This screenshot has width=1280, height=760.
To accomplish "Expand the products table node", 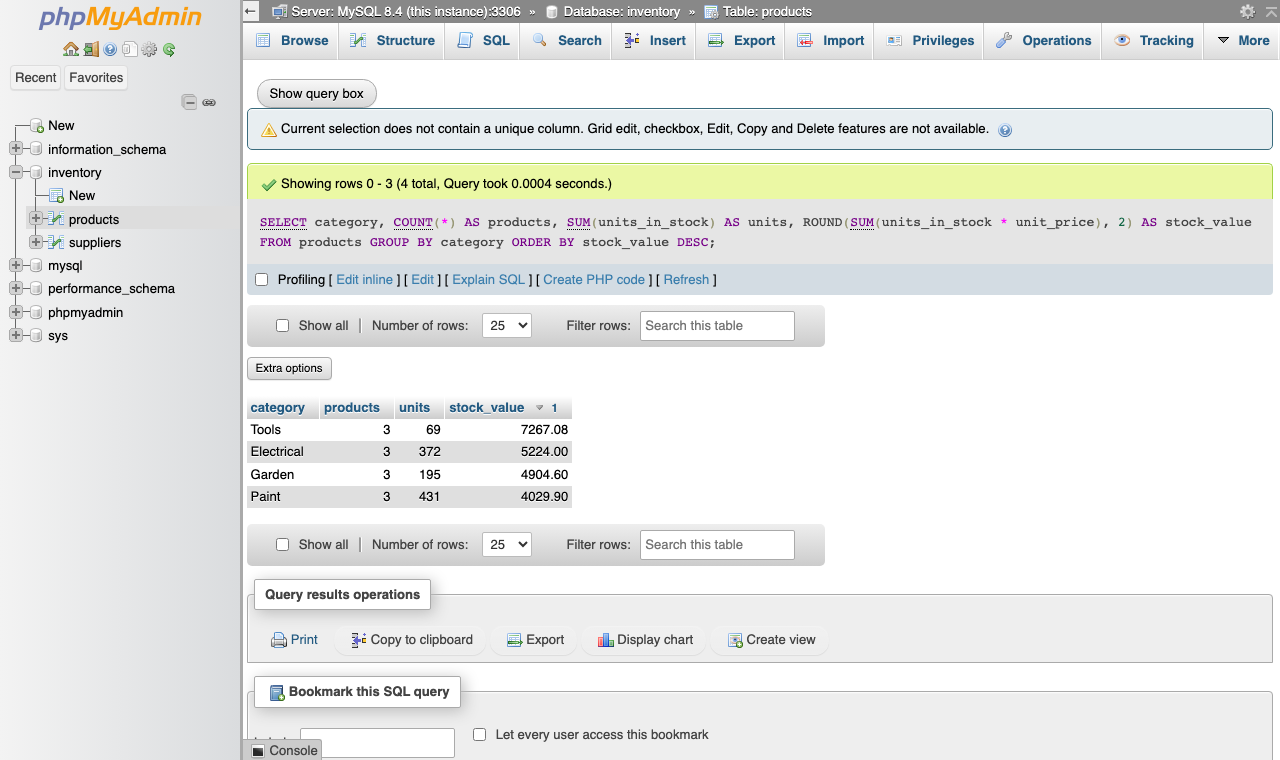I will click(36, 218).
